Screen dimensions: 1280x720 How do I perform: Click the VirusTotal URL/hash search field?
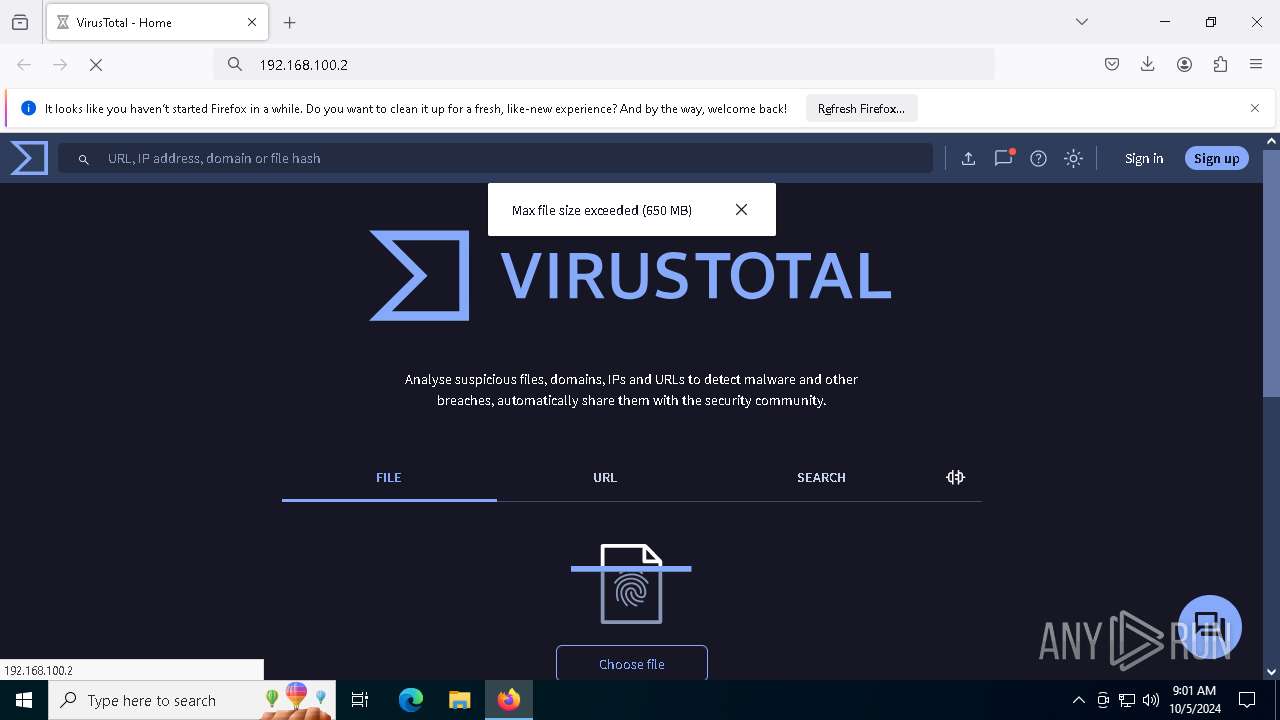[x=495, y=158]
